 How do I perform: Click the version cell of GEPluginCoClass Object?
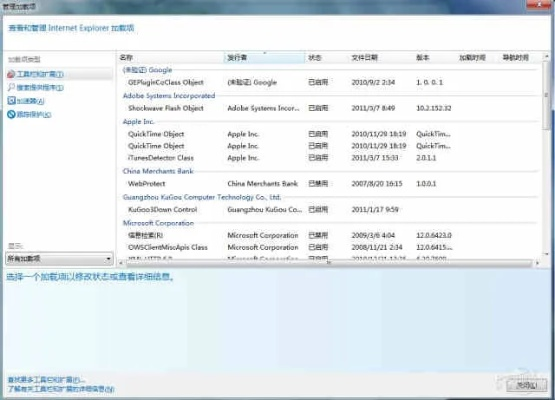click(x=429, y=82)
